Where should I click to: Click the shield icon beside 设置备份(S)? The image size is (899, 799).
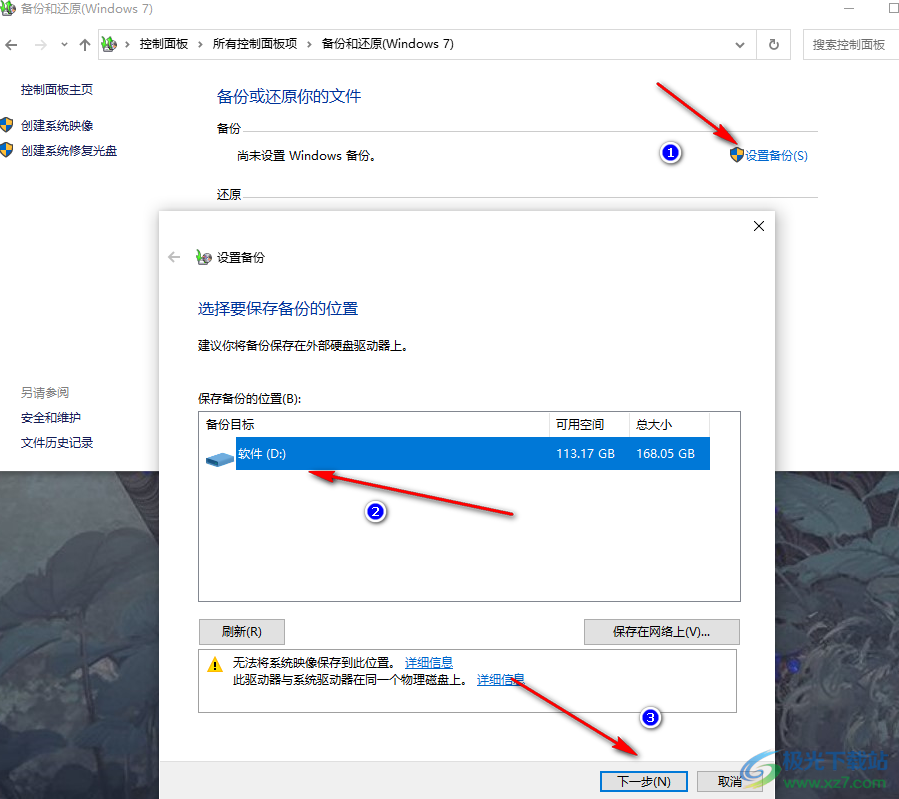[x=737, y=155]
